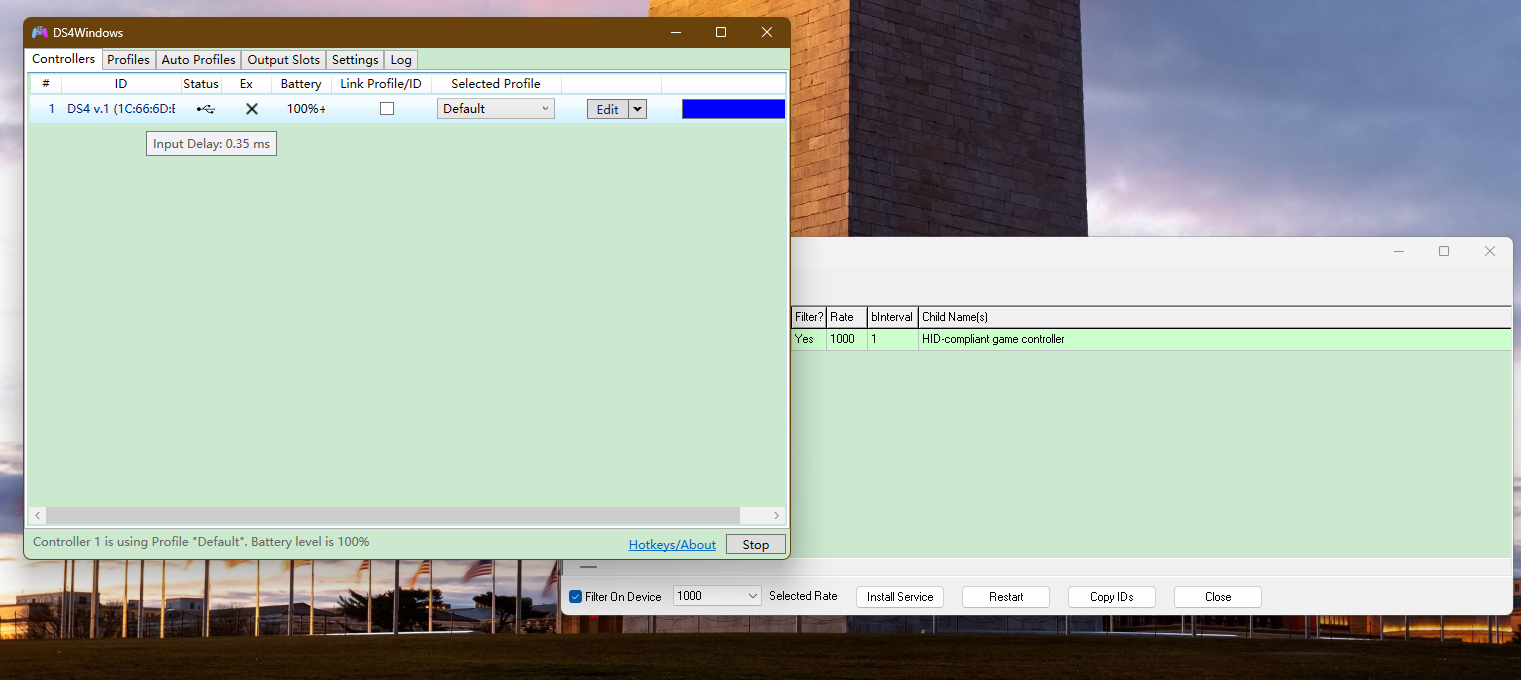
Task: Click the Rate column header
Action: [x=846, y=317]
